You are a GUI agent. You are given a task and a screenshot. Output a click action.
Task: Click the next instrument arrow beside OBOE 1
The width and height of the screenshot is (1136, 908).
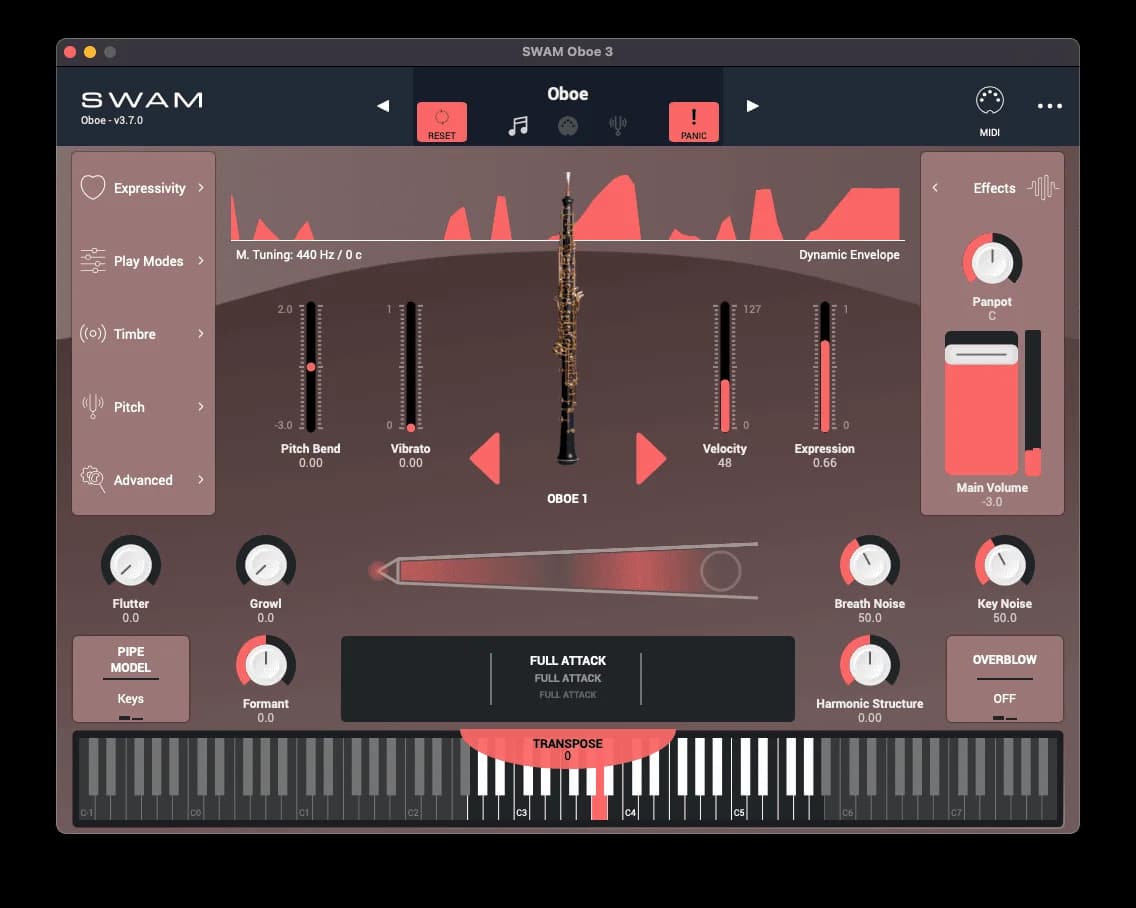tap(649, 457)
